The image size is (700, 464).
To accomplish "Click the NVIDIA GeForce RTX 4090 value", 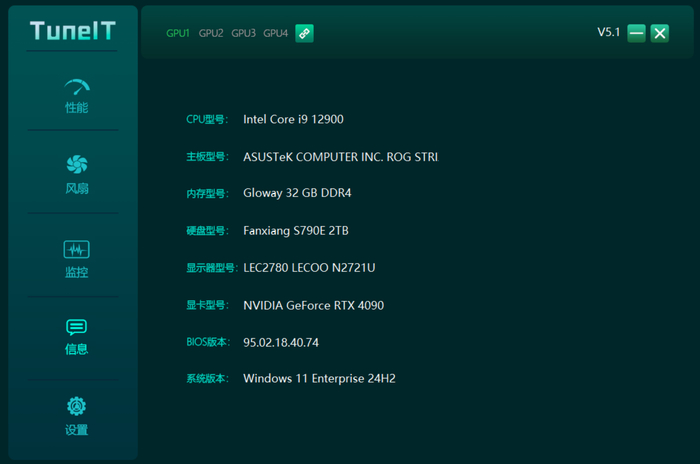I will coord(313,305).
